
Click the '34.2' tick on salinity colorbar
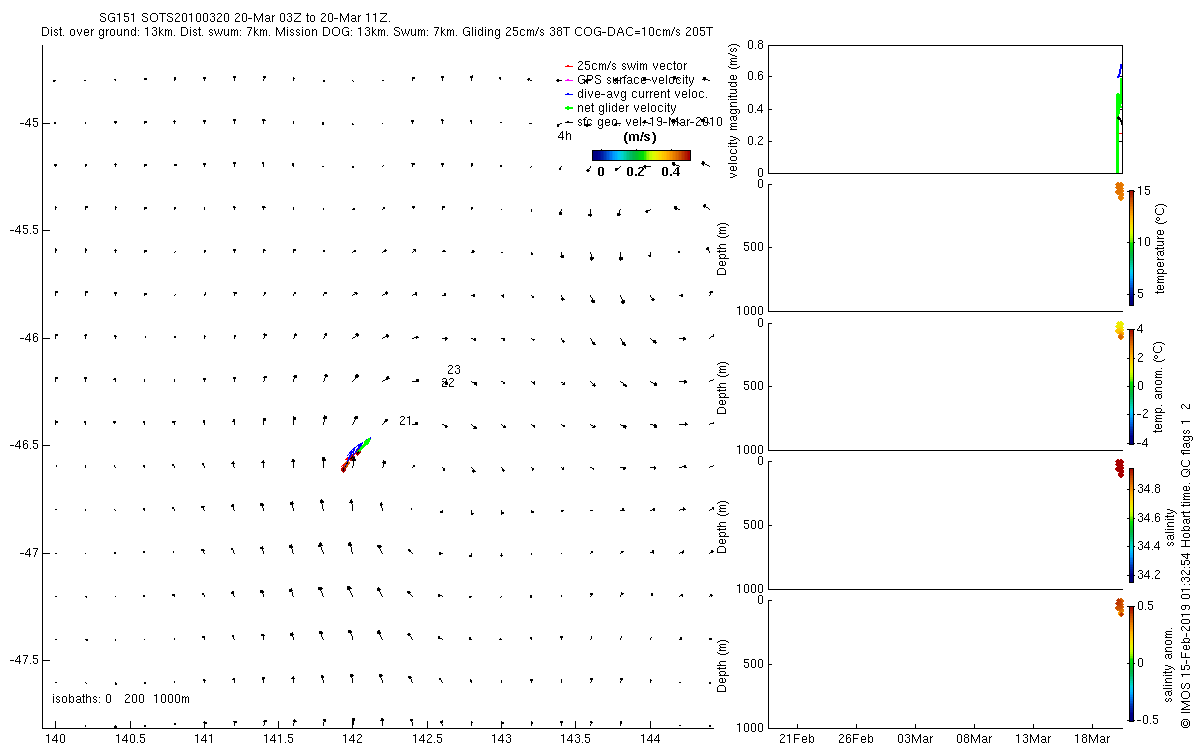pyautogui.click(x=1150, y=575)
